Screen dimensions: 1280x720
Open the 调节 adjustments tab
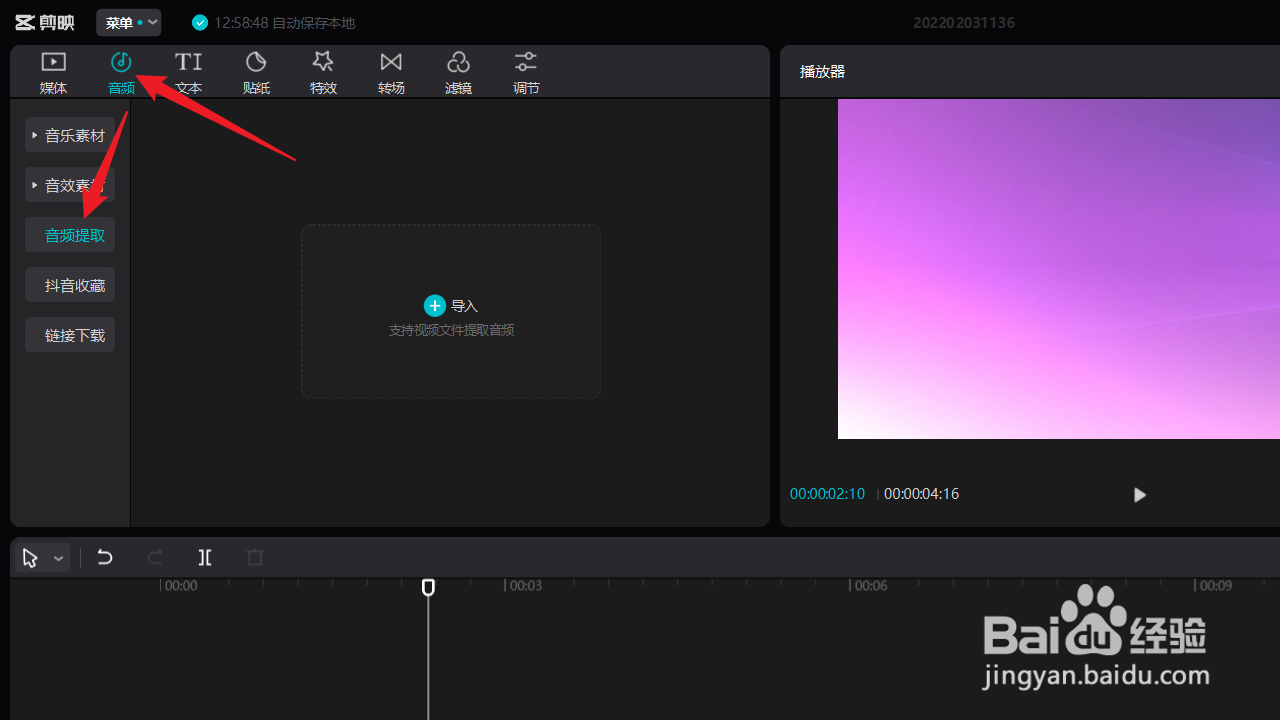[x=526, y=73]
